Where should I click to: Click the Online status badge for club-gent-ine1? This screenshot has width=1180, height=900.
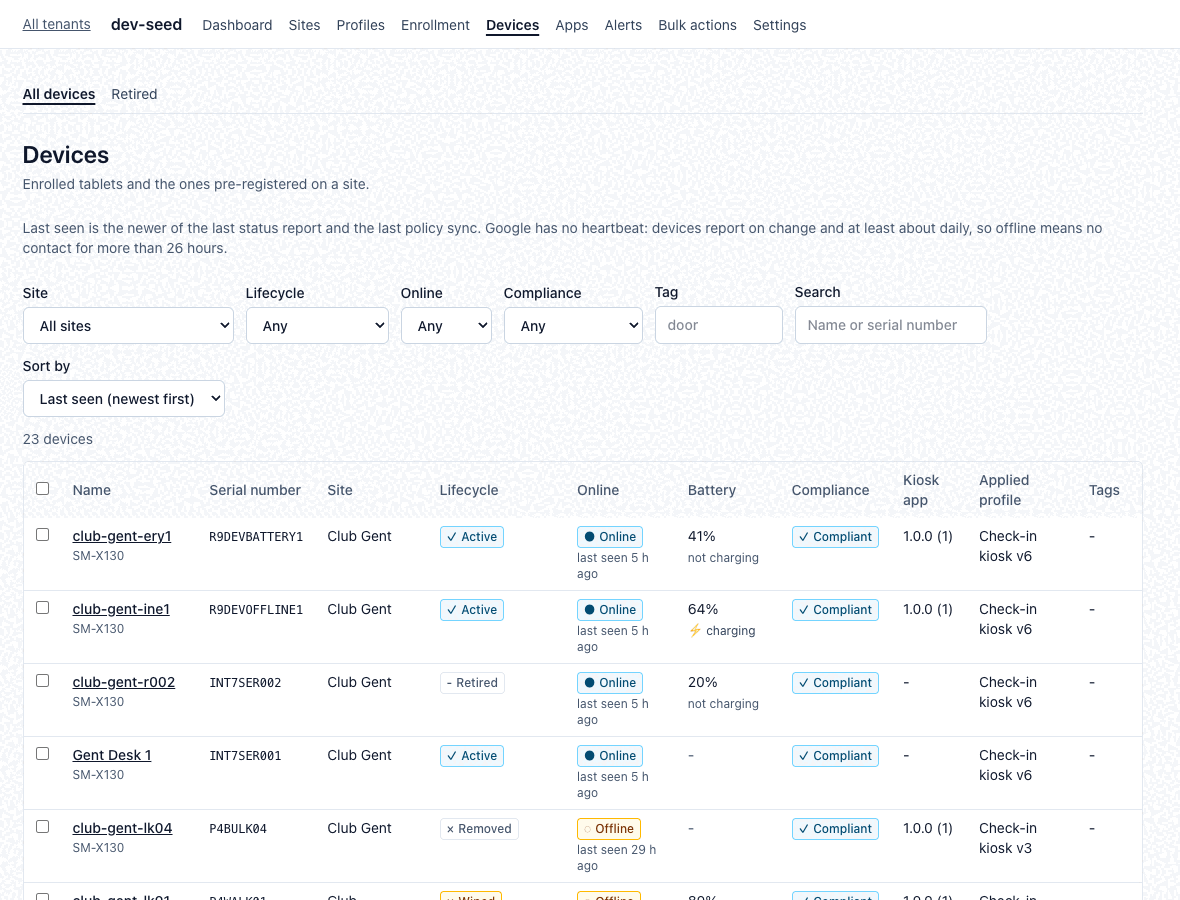coord(610,610)
